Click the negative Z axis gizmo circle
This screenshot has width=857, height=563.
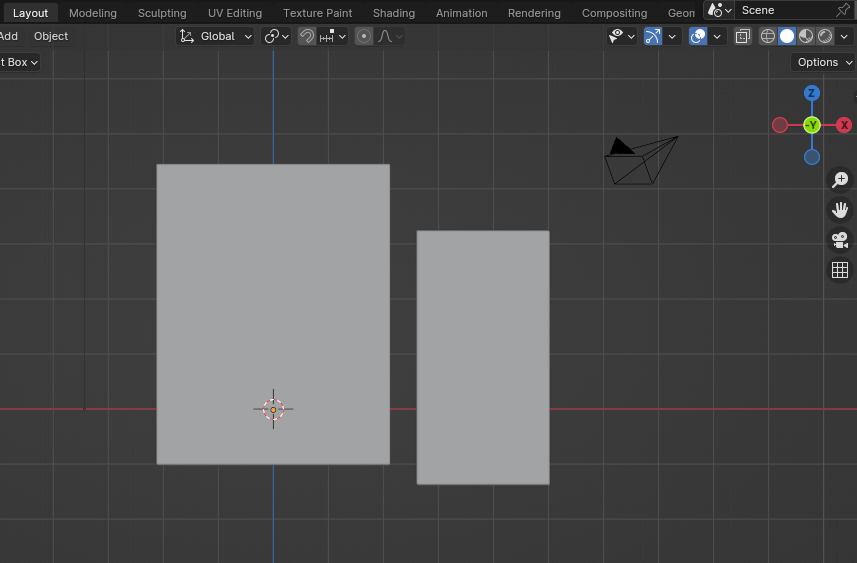[x=812, y=157]
